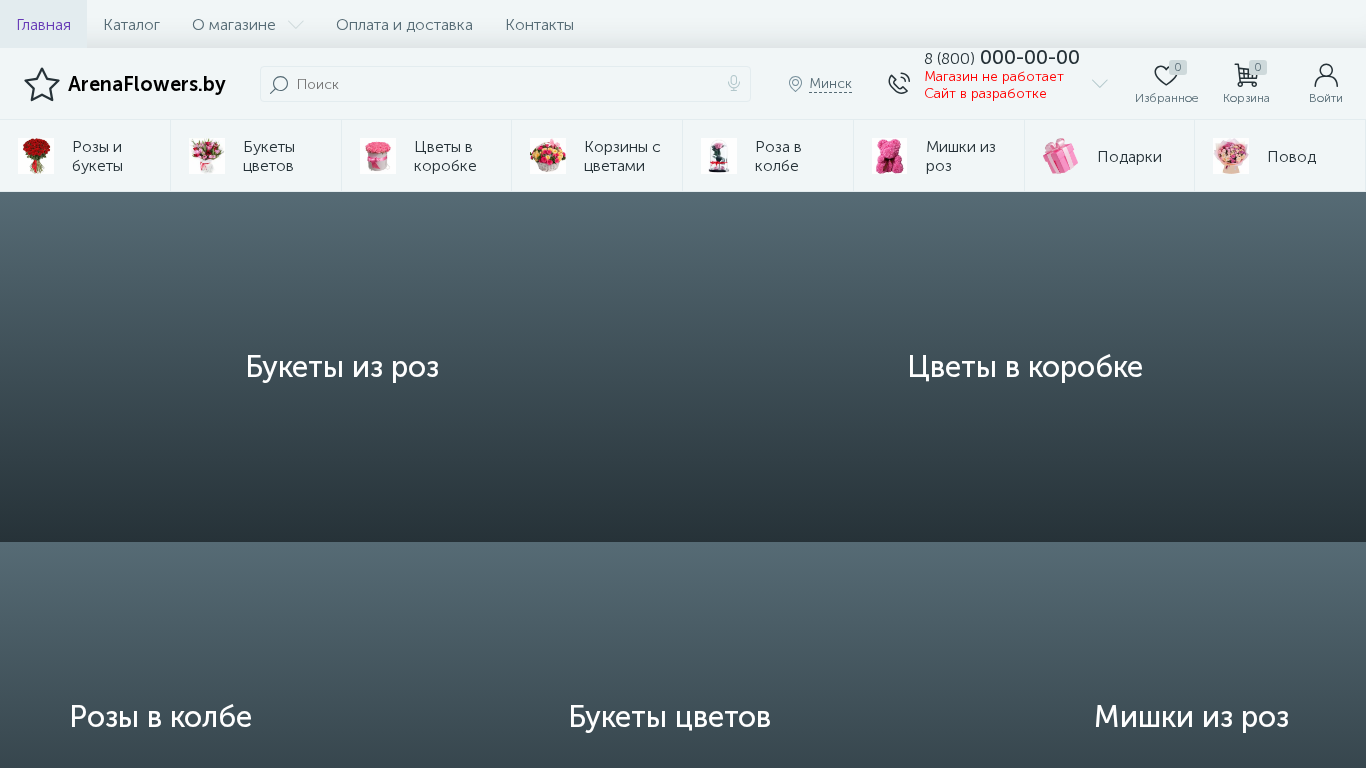Select the Роза в колбе category label

tap(778, 156)
